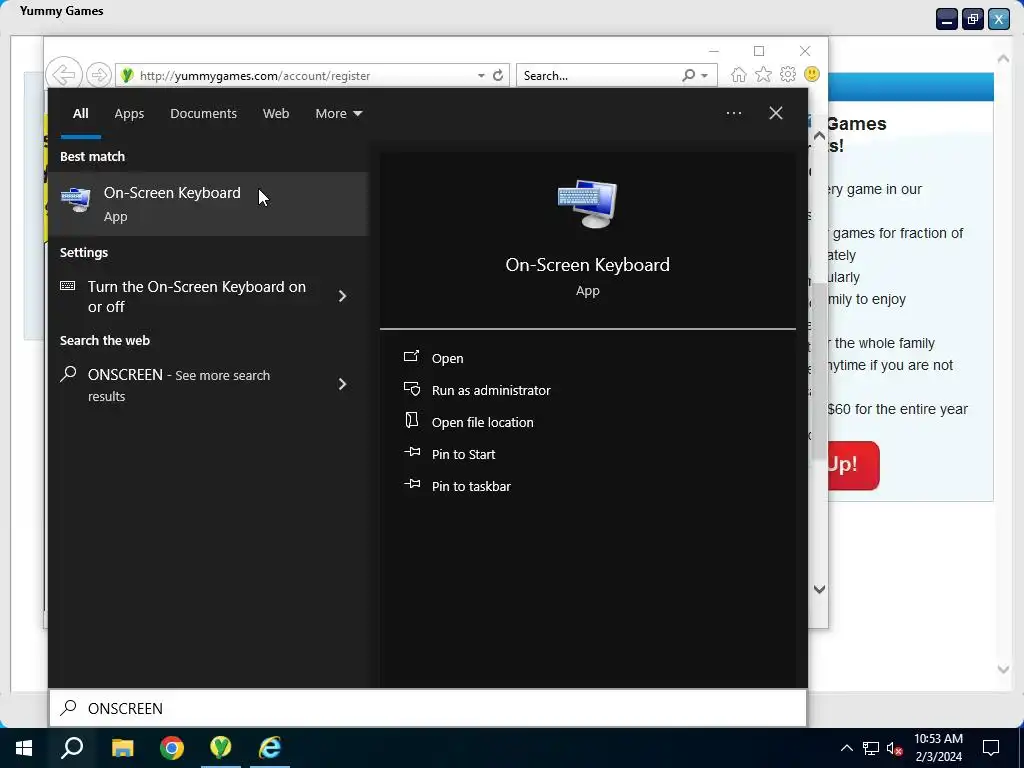Click the taskbar search magnifier button
This screenshot has width=1024, height=768.
tap(72, 748)
